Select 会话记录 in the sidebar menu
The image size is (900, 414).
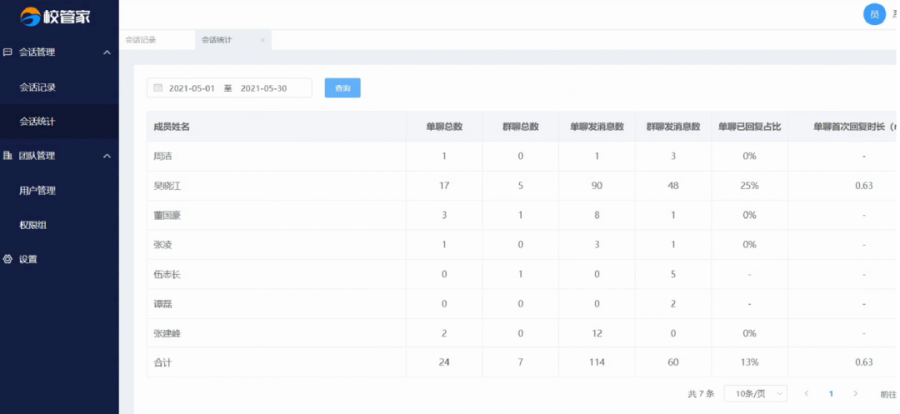[37, 87]
